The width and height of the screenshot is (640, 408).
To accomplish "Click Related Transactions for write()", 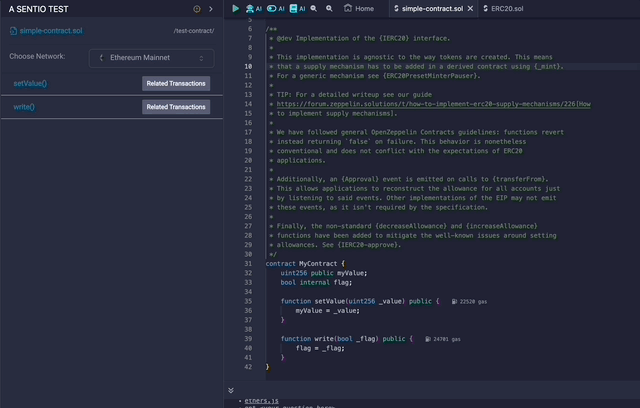I will pyautogui.click(x=176, y=106).
